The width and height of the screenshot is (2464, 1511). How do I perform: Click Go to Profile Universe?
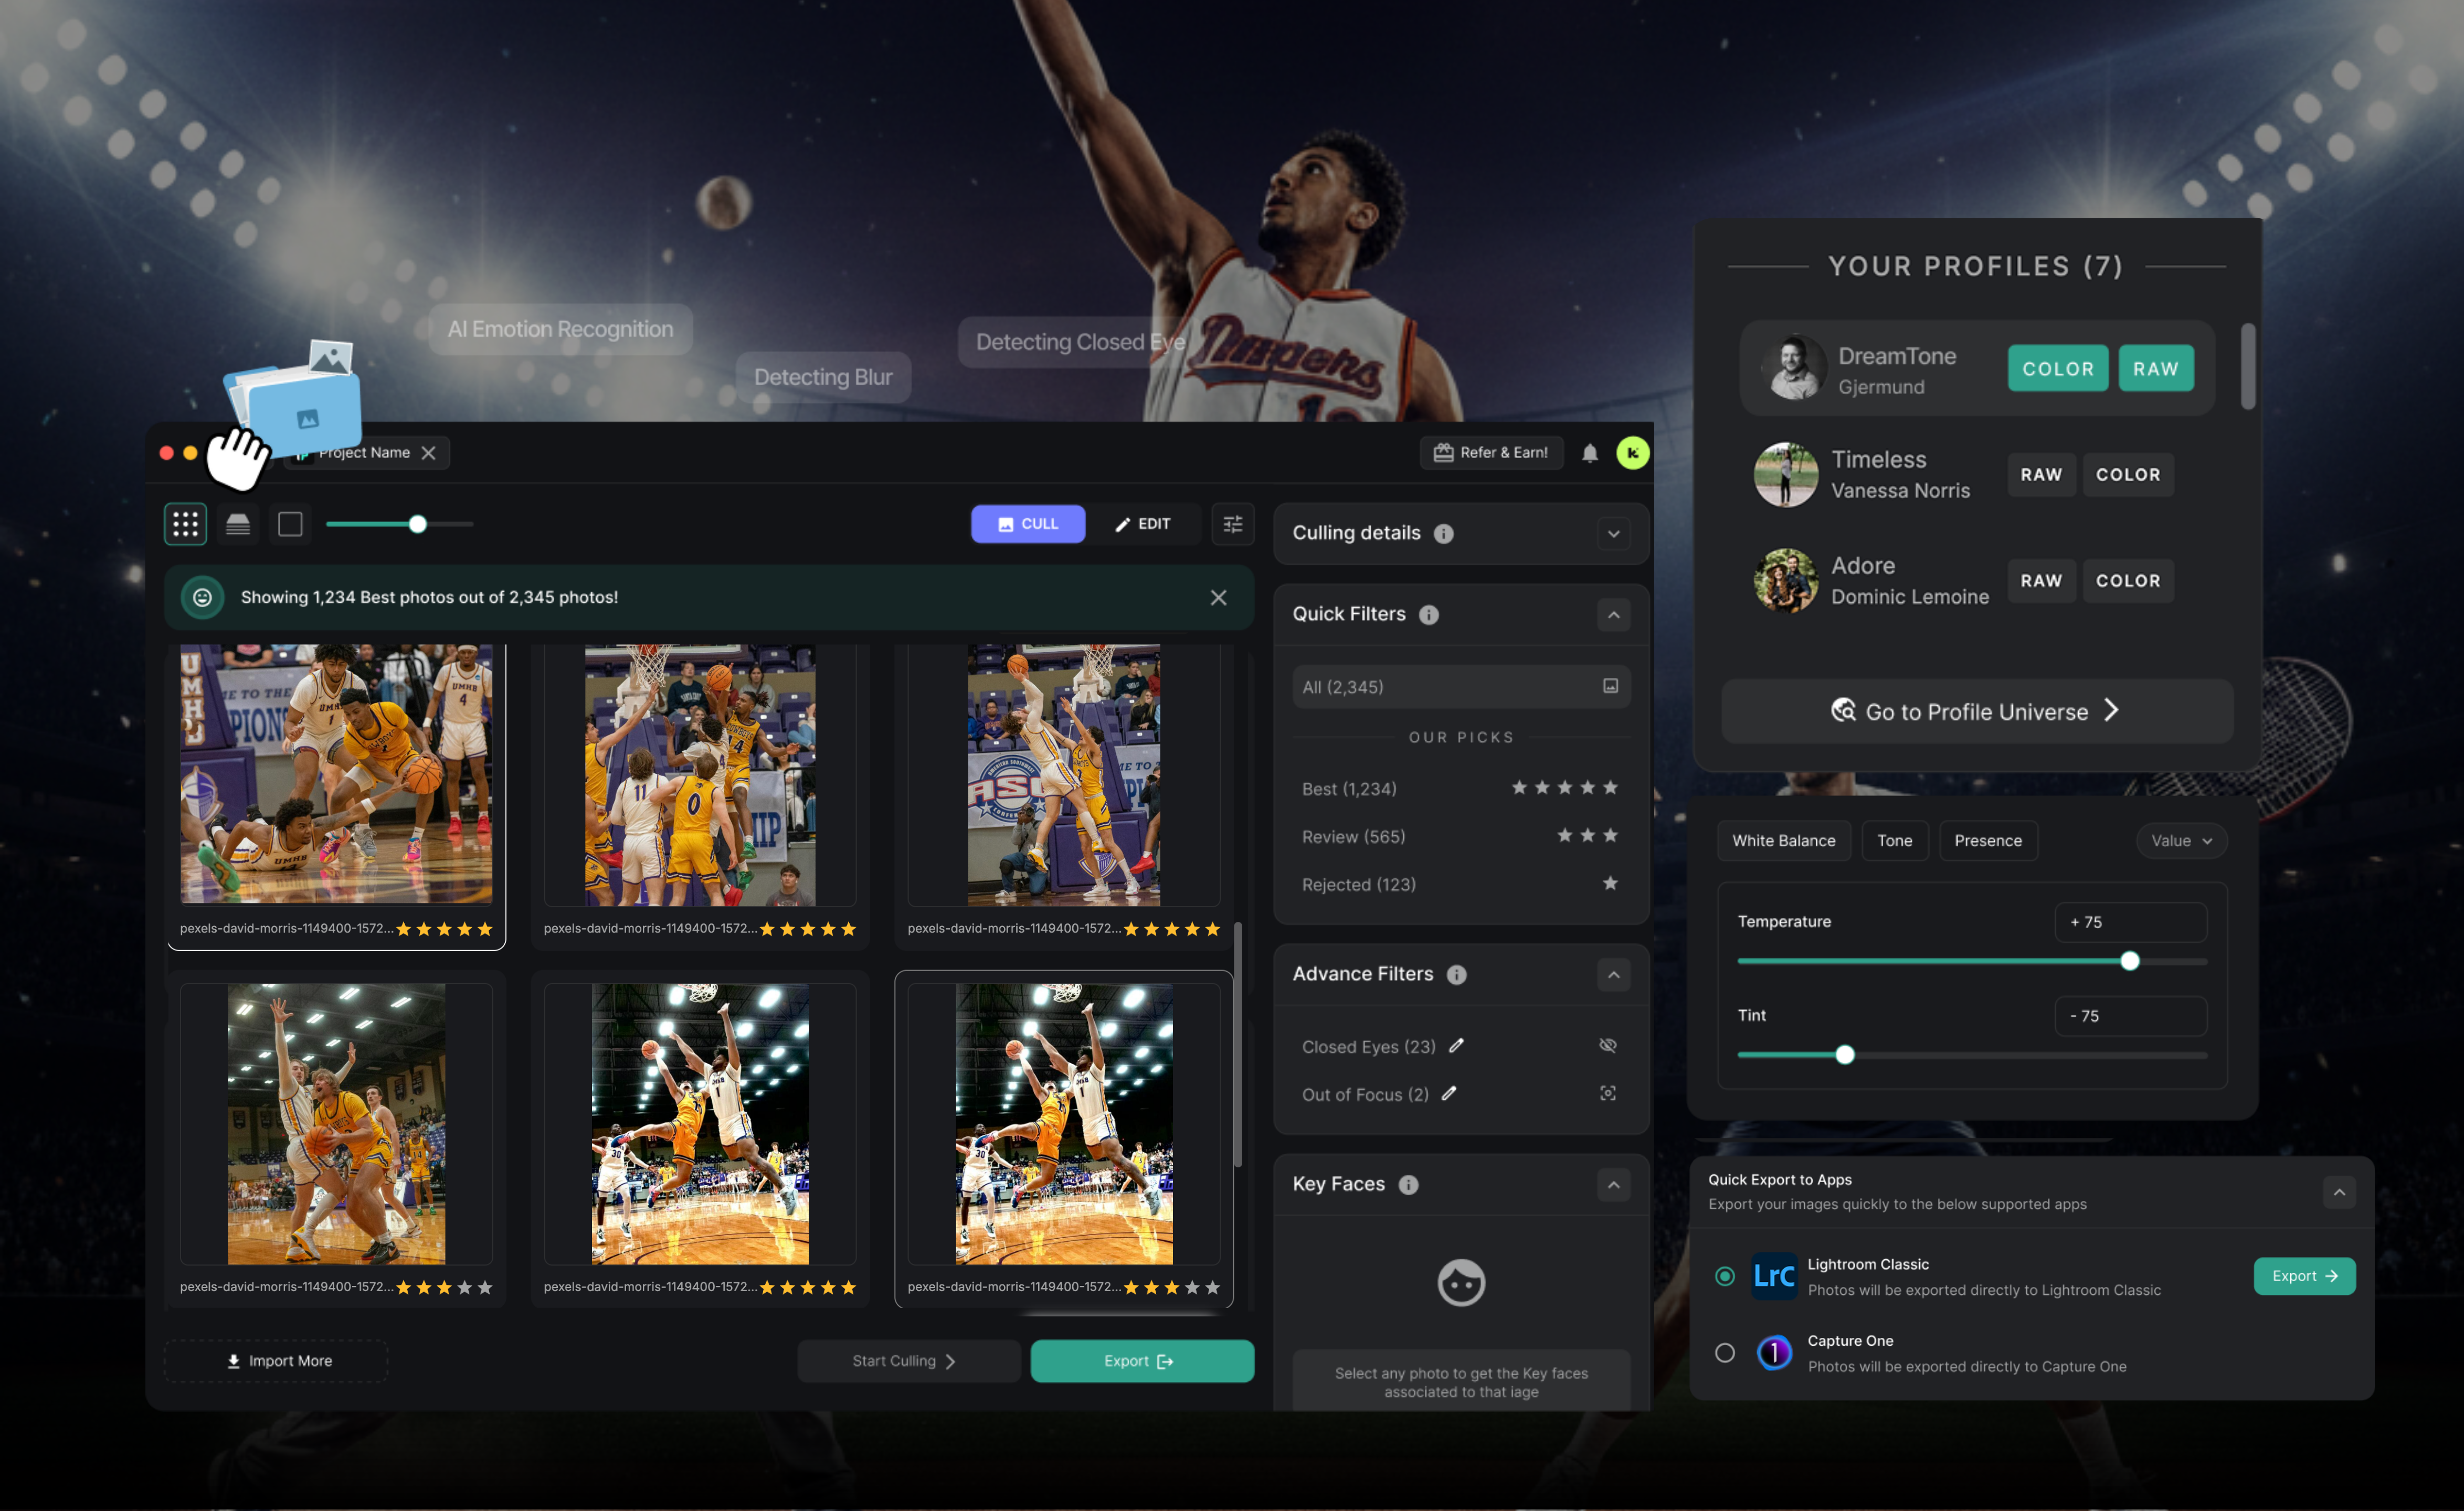coord(1976,712)
